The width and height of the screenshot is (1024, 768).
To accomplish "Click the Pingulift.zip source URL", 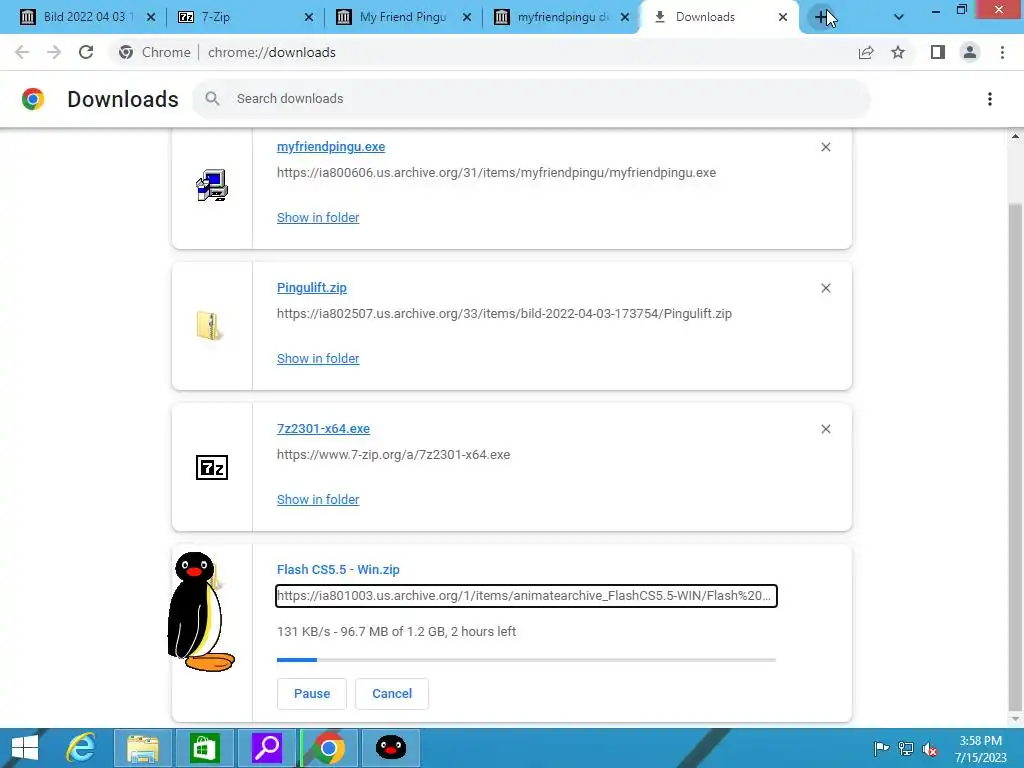I will point(504,313).
